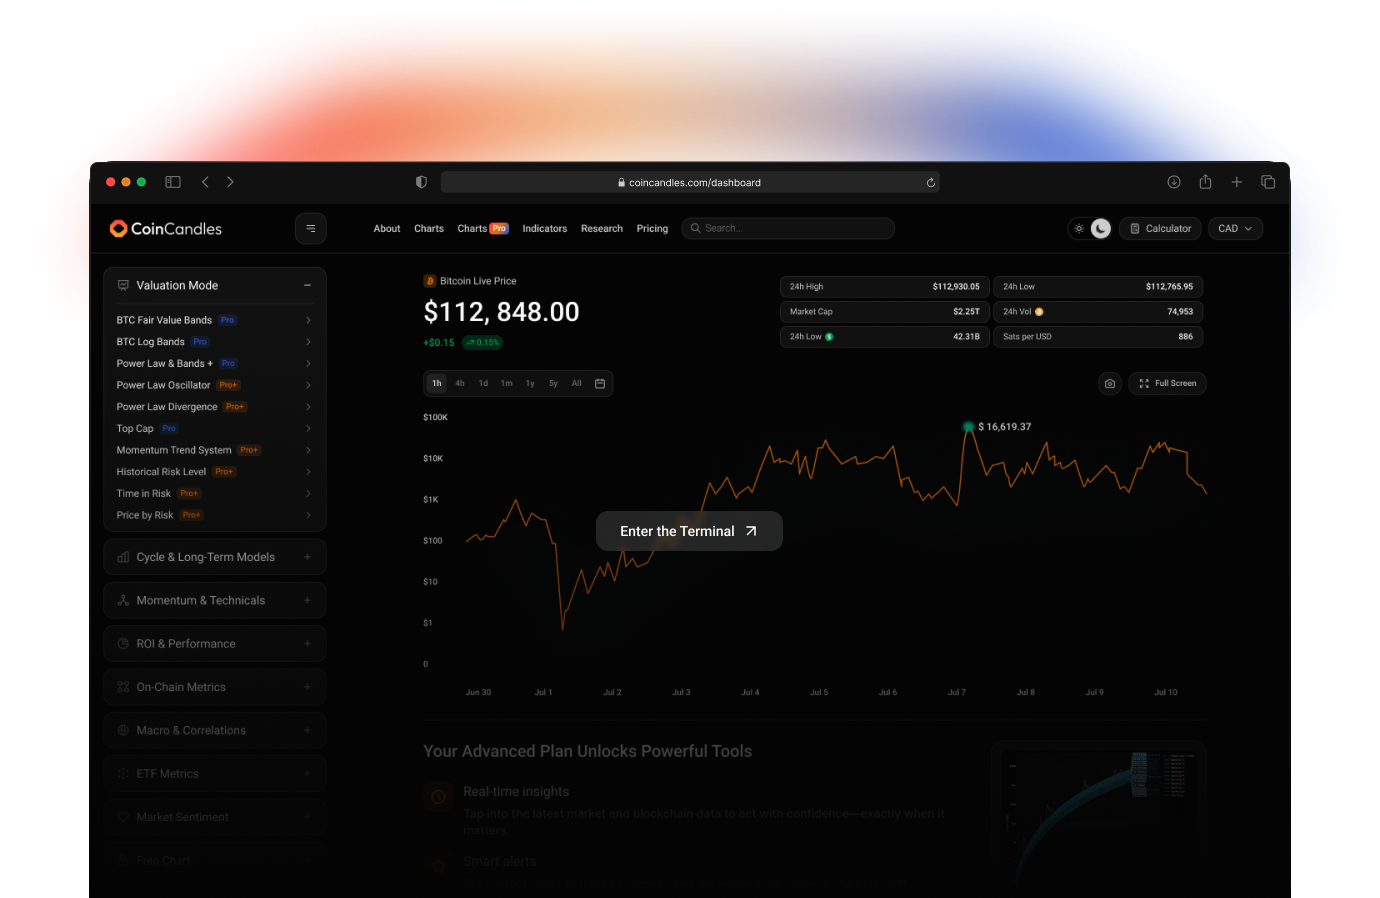Open the Indicators menu item
The image size is (1380, 898).
544,229
